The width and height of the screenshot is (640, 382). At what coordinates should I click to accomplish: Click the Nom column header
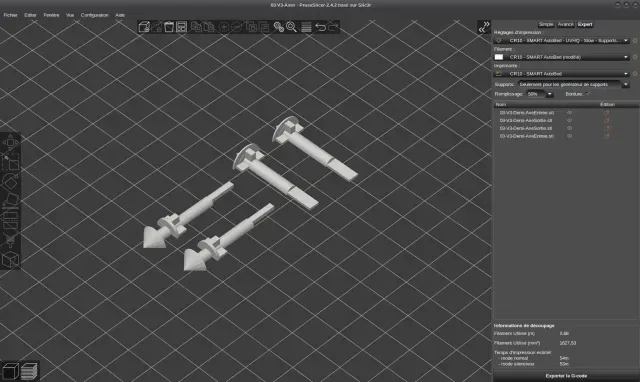click(x=500, y=104)
